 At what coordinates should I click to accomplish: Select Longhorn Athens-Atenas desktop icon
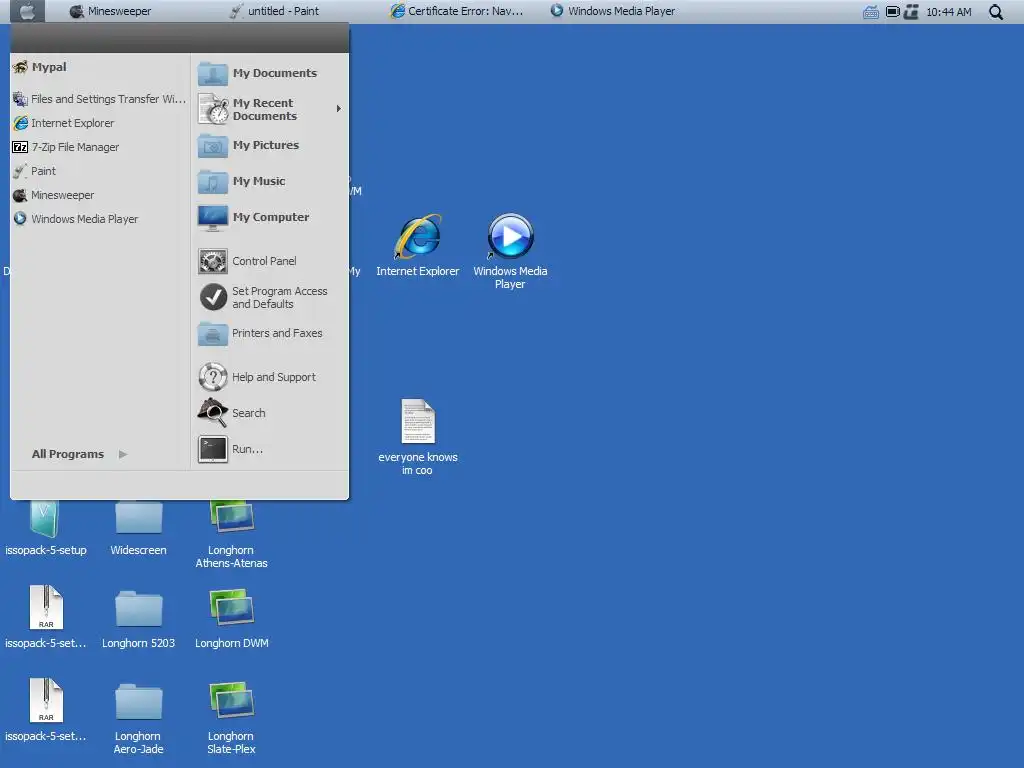pyautogui.click(x=231, y=534)
